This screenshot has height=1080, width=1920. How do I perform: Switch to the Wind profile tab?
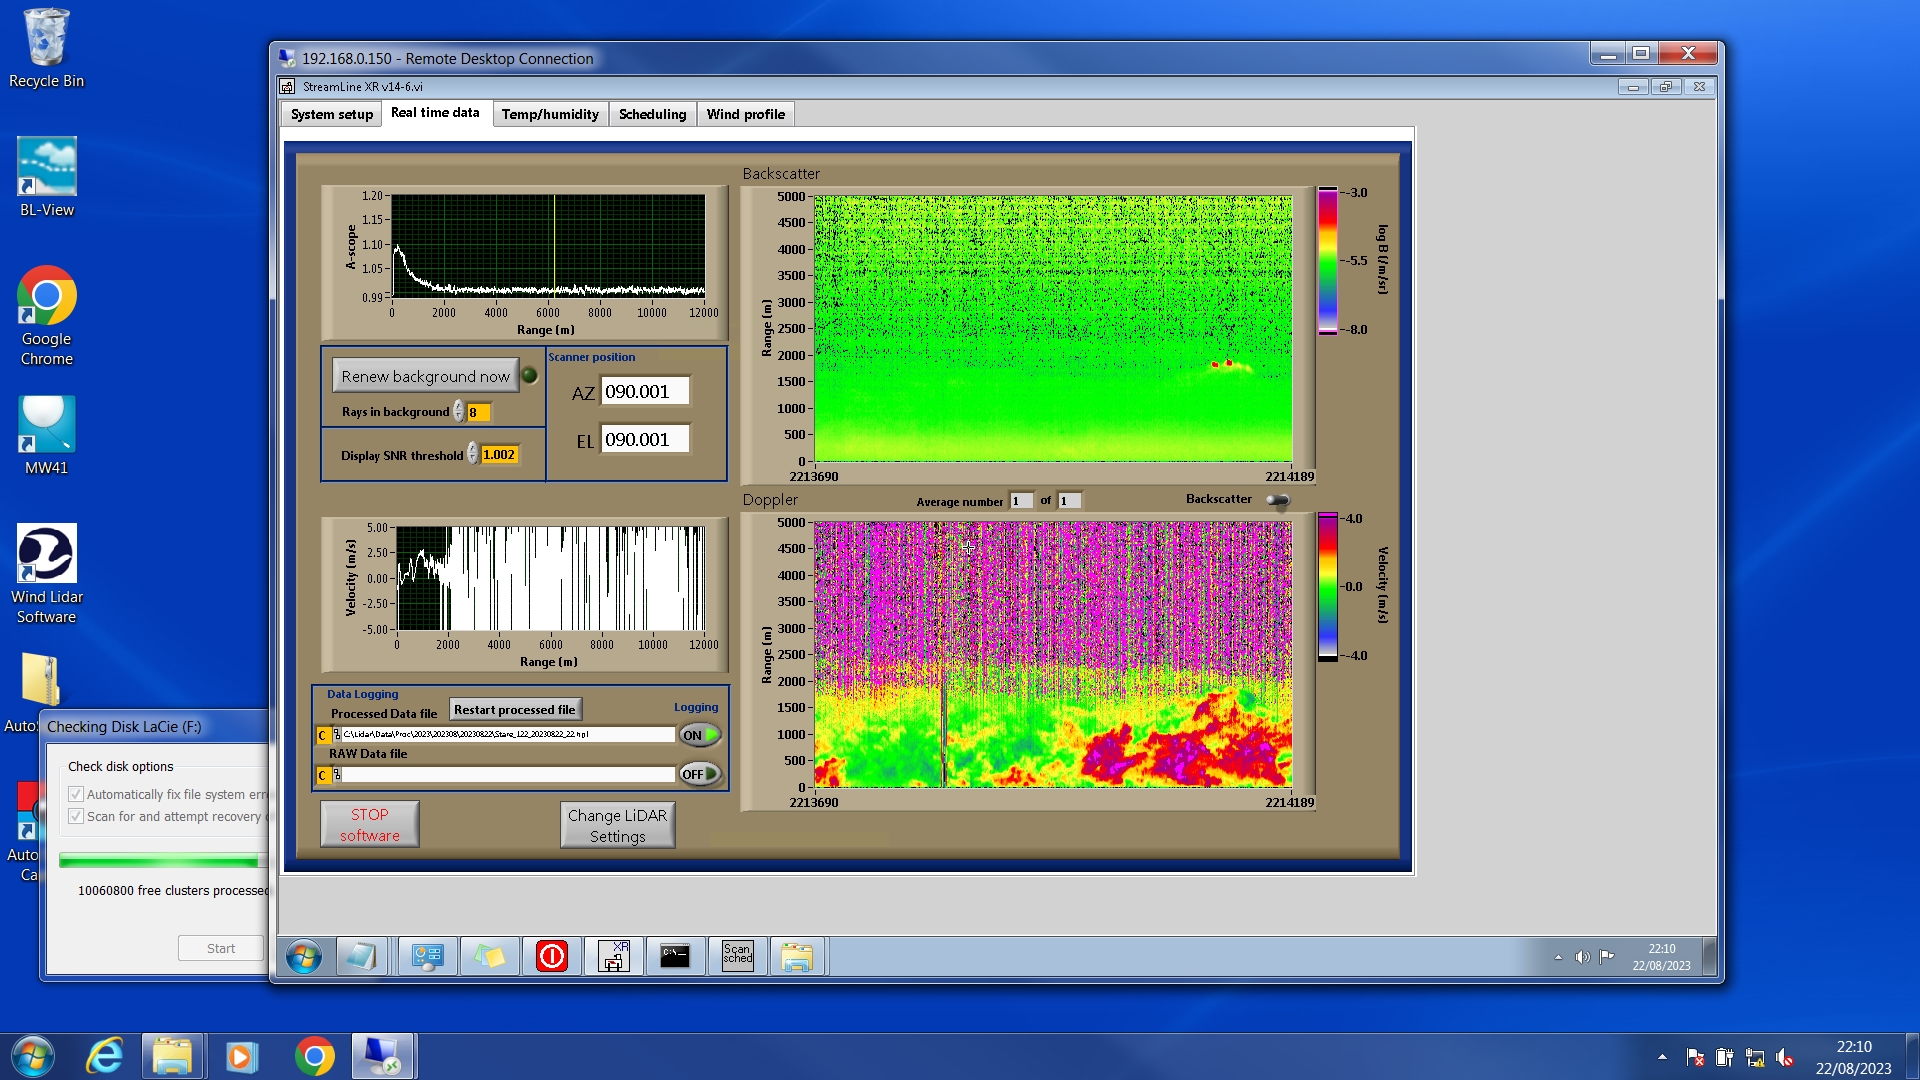745,114
